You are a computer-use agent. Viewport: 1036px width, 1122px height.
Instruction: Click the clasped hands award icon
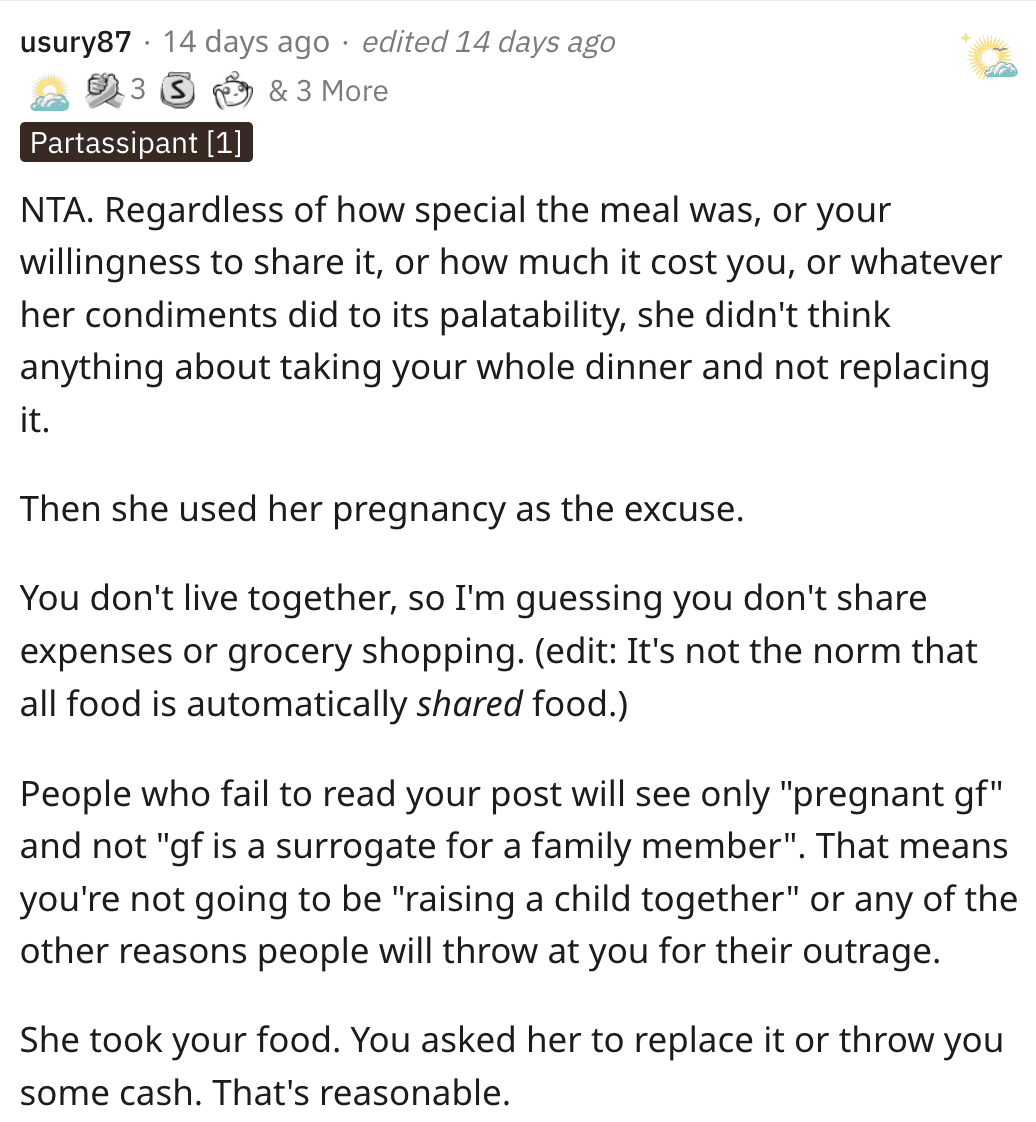pyautogui.click(x=105, y=91)
